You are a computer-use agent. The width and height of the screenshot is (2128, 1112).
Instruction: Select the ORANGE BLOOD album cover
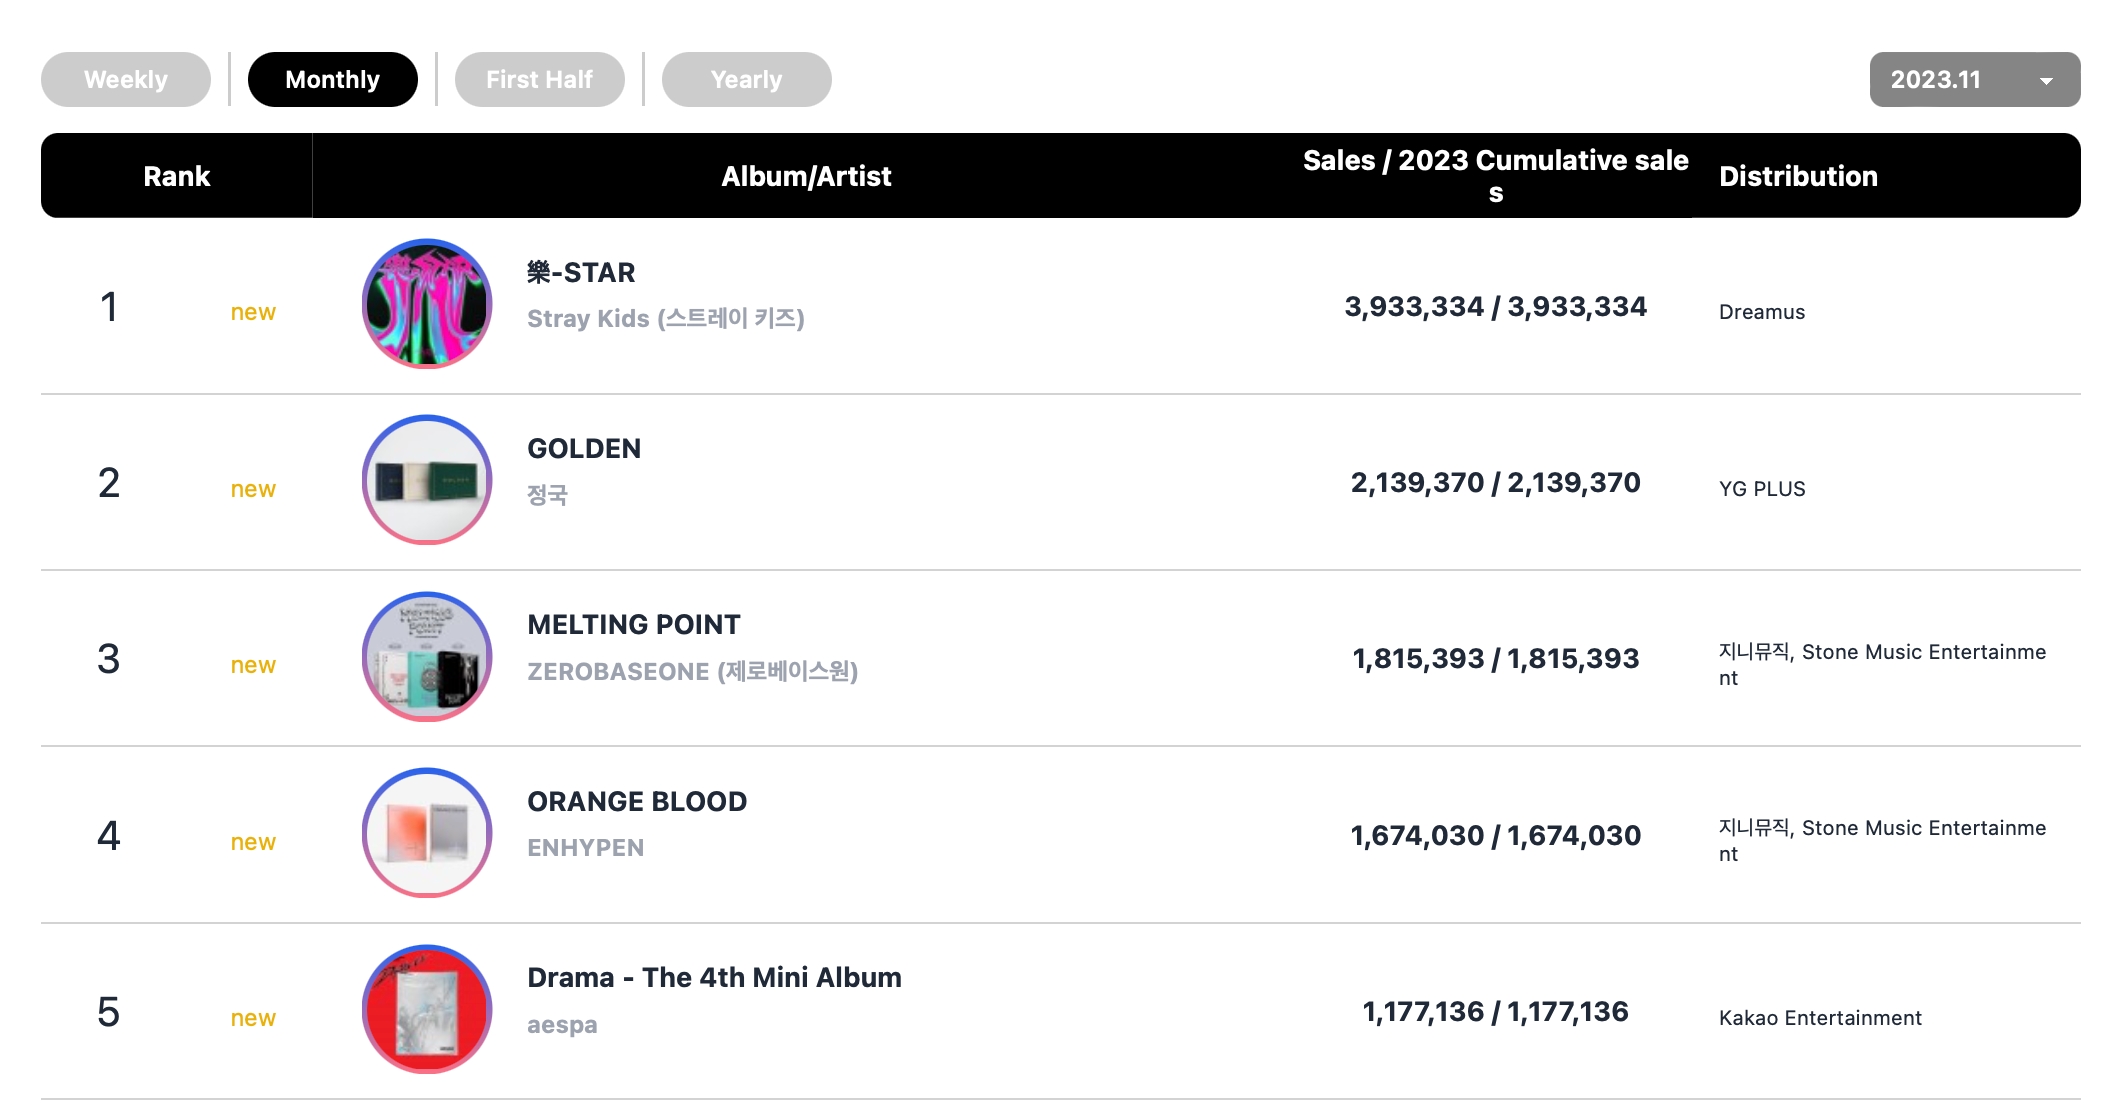427,833
